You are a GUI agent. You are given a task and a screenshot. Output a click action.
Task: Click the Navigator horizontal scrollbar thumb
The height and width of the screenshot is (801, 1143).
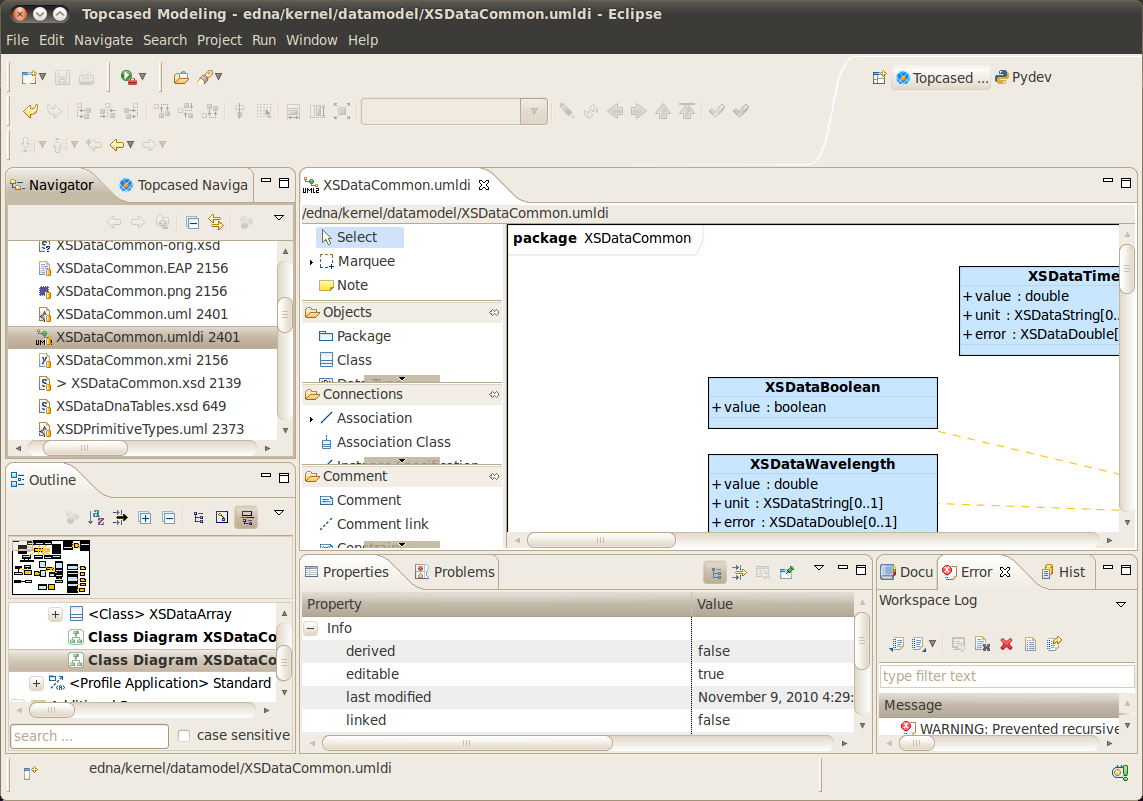[85, 448]
